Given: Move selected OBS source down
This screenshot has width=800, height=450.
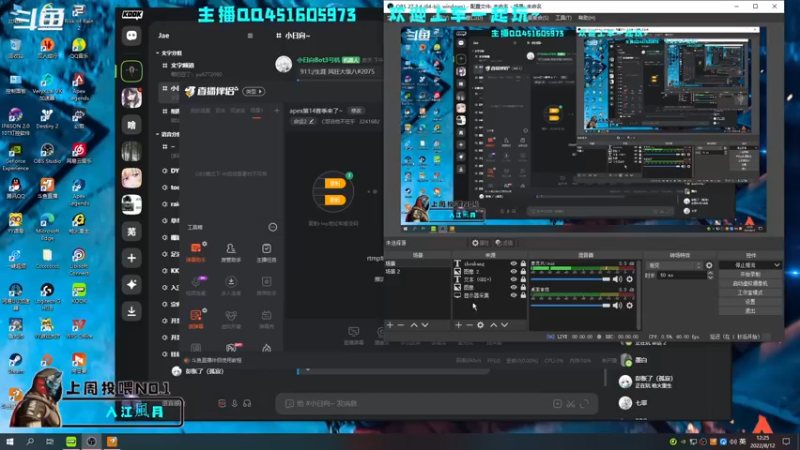Looking at the screenshot, I should (x=504, y=325).
